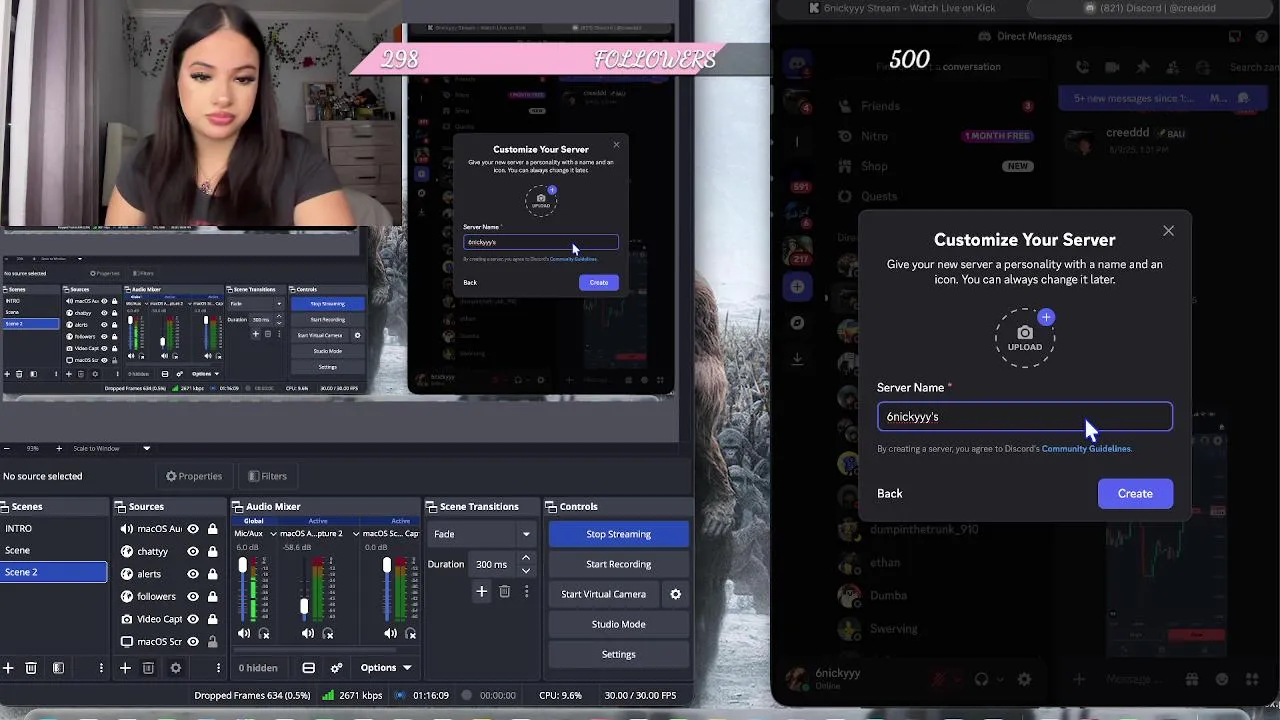Open transition properties three-dot menu

pos(526,592)
